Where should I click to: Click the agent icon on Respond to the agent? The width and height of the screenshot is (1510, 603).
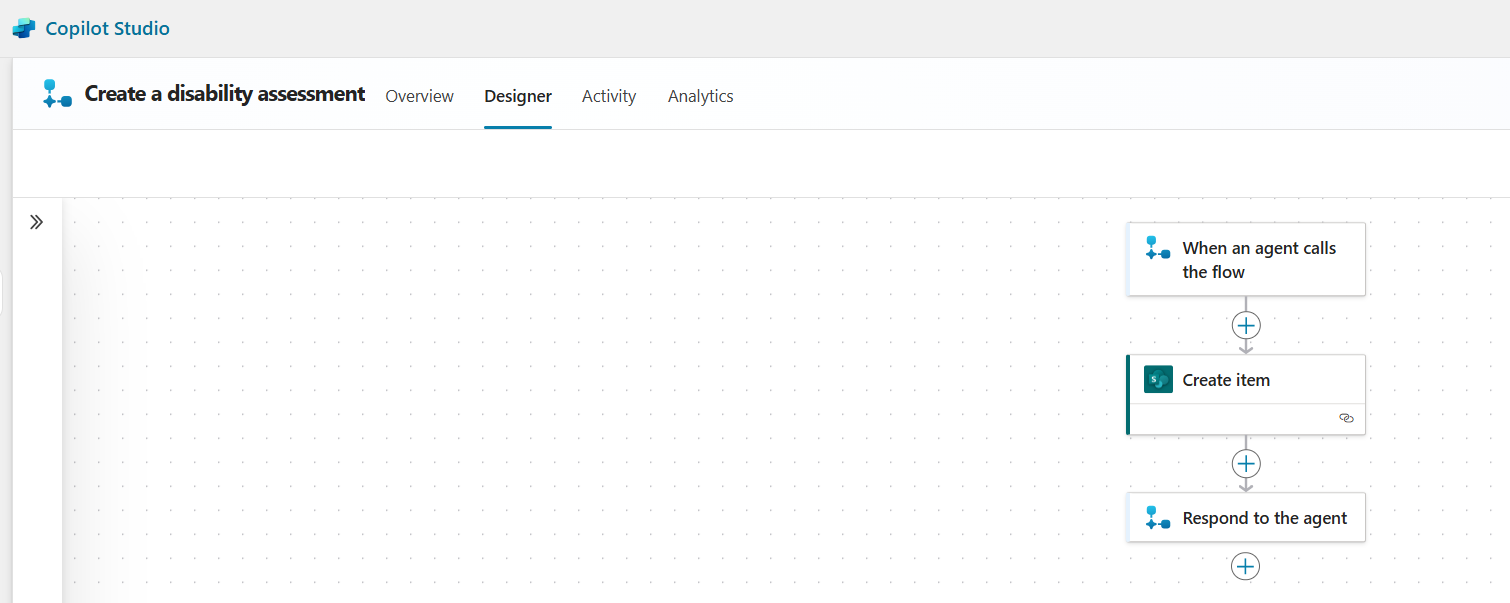pos(1157,517)
